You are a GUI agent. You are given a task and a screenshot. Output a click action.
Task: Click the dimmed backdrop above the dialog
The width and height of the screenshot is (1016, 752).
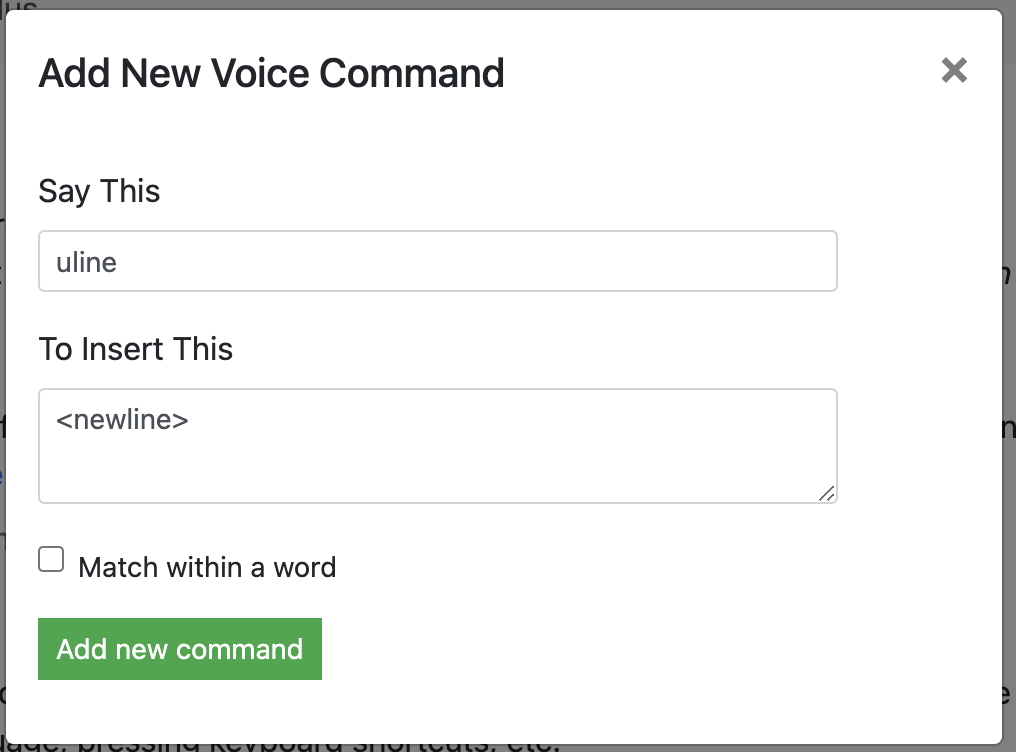click(500, 4)
